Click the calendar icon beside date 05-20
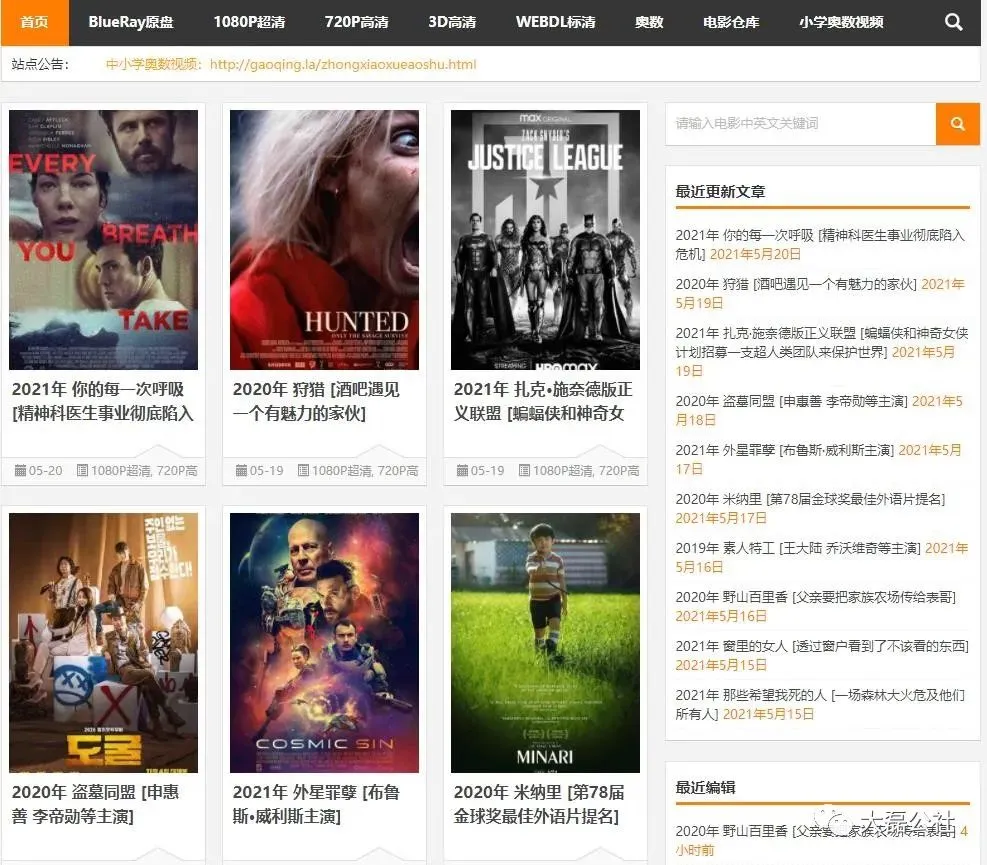The width and height of the screenshot is (987, 865). point(20,470)
